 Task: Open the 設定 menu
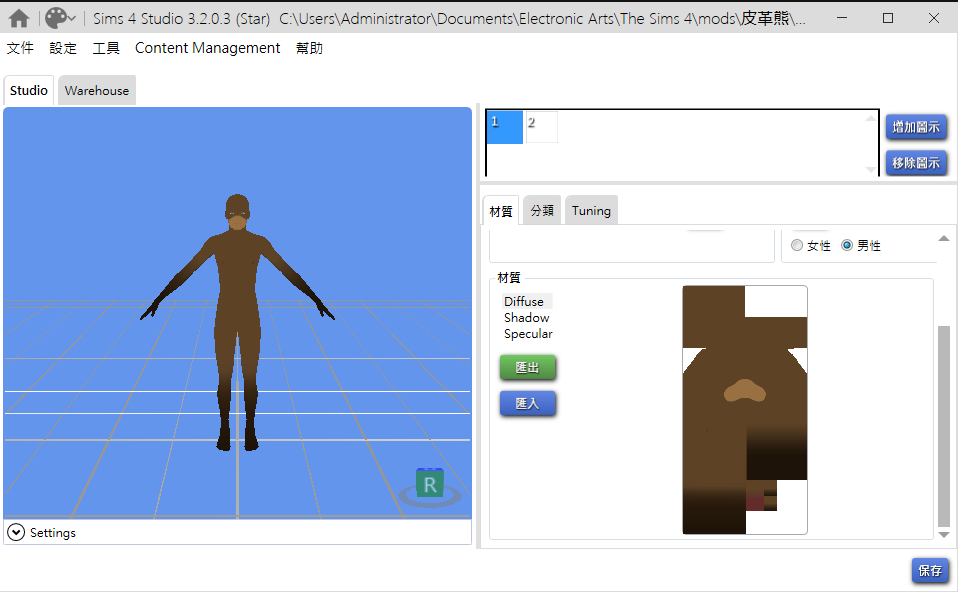coord(63,48)
